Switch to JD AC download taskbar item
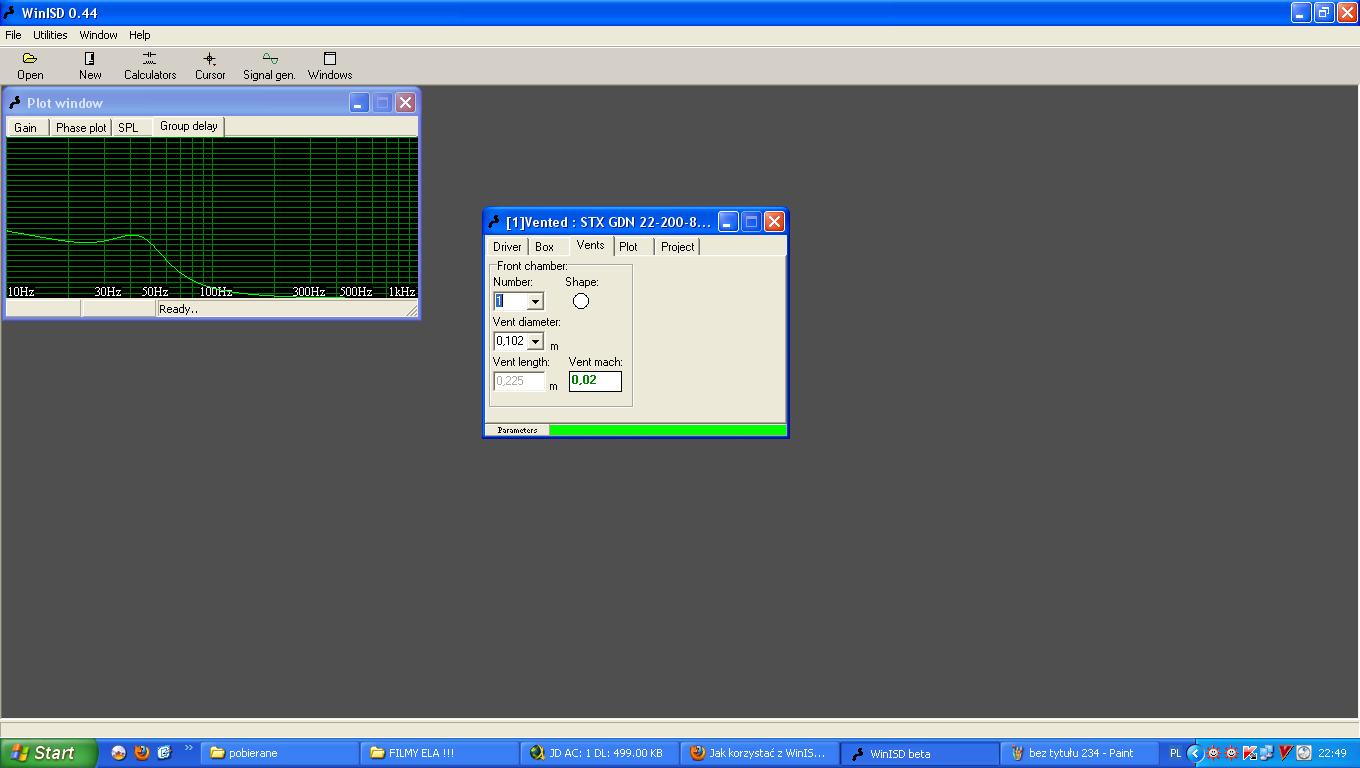 [599, 753]
